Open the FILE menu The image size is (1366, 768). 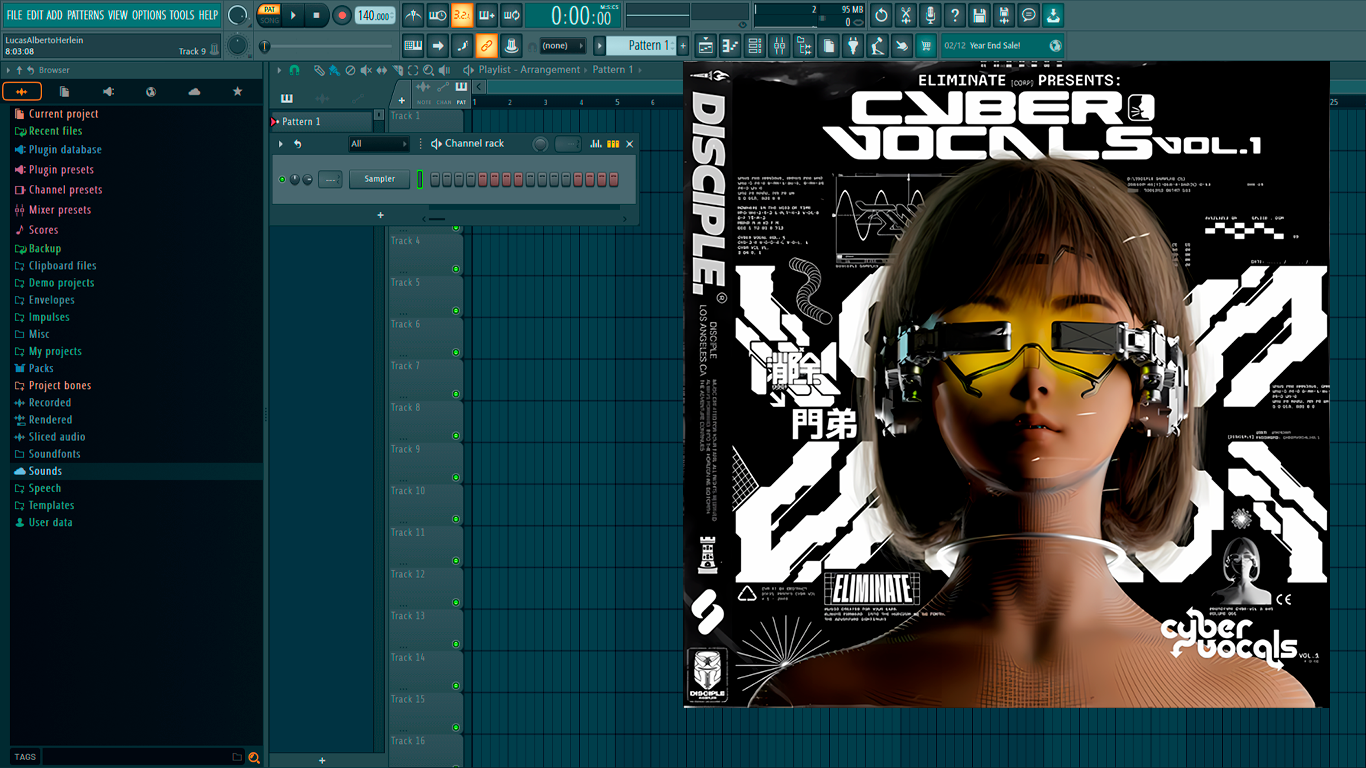pos(14,15)
